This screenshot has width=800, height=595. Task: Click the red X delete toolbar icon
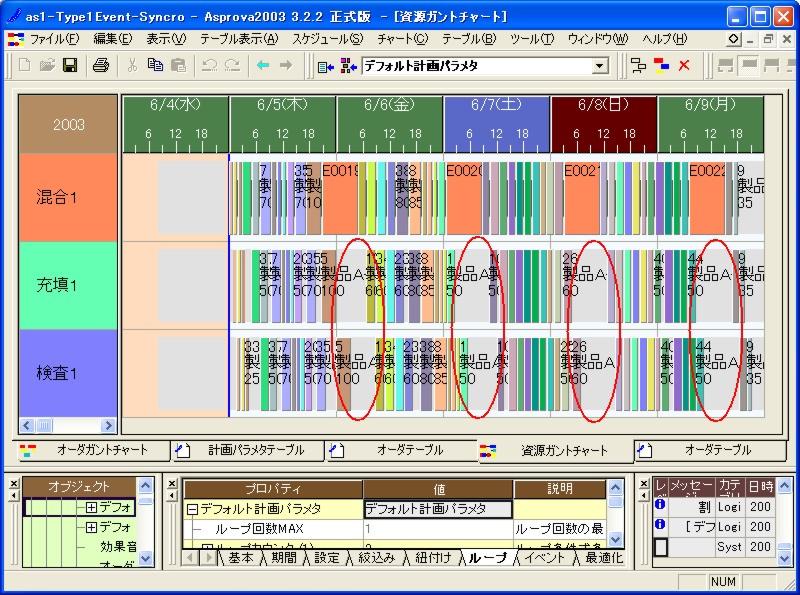tap(684, 66)
